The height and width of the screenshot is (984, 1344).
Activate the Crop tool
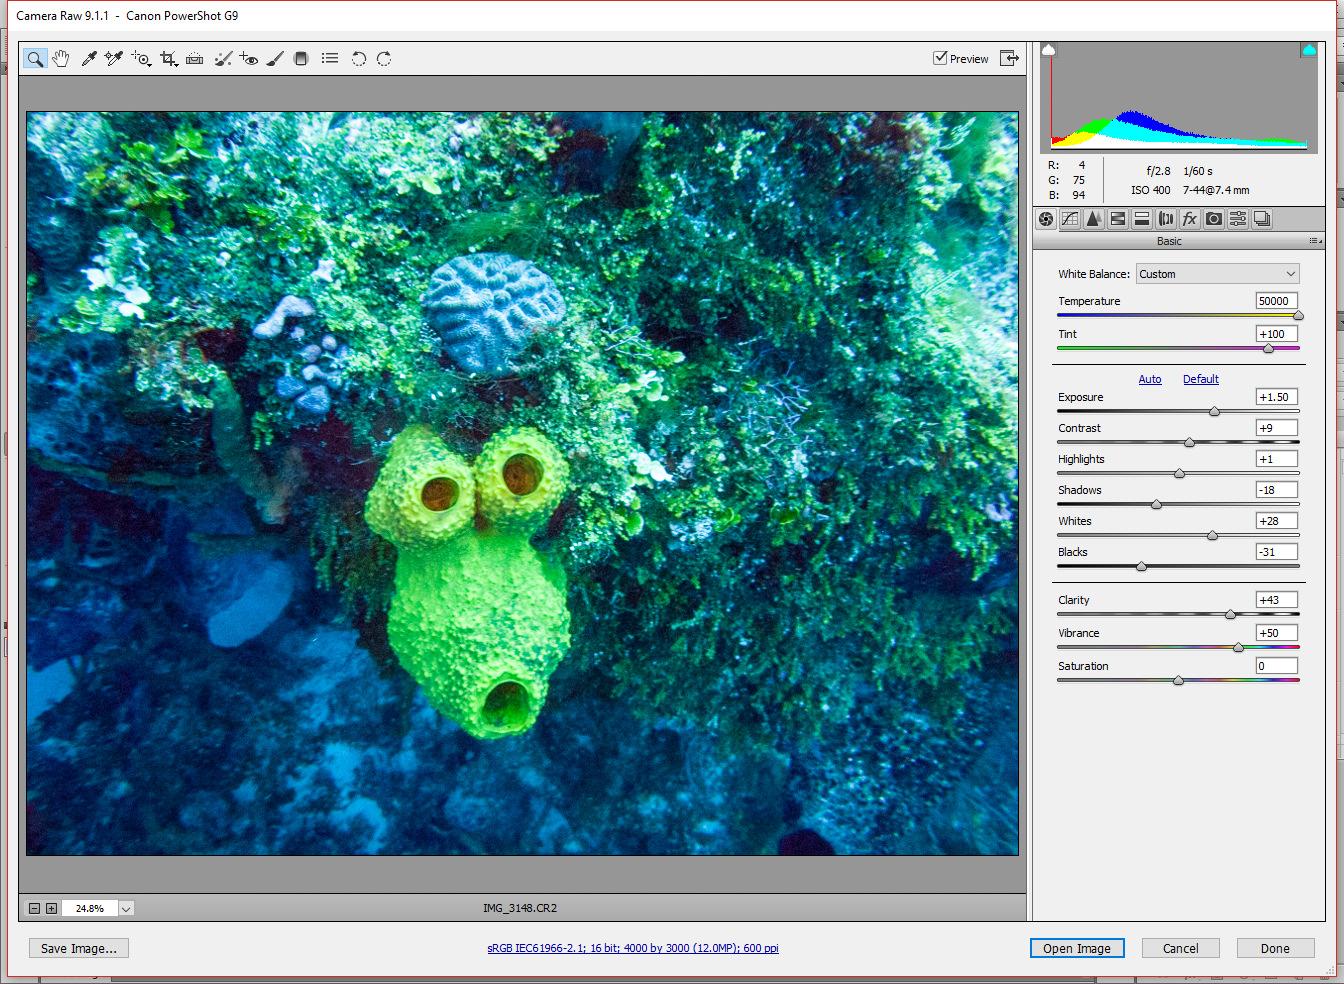tap(168, 58)
